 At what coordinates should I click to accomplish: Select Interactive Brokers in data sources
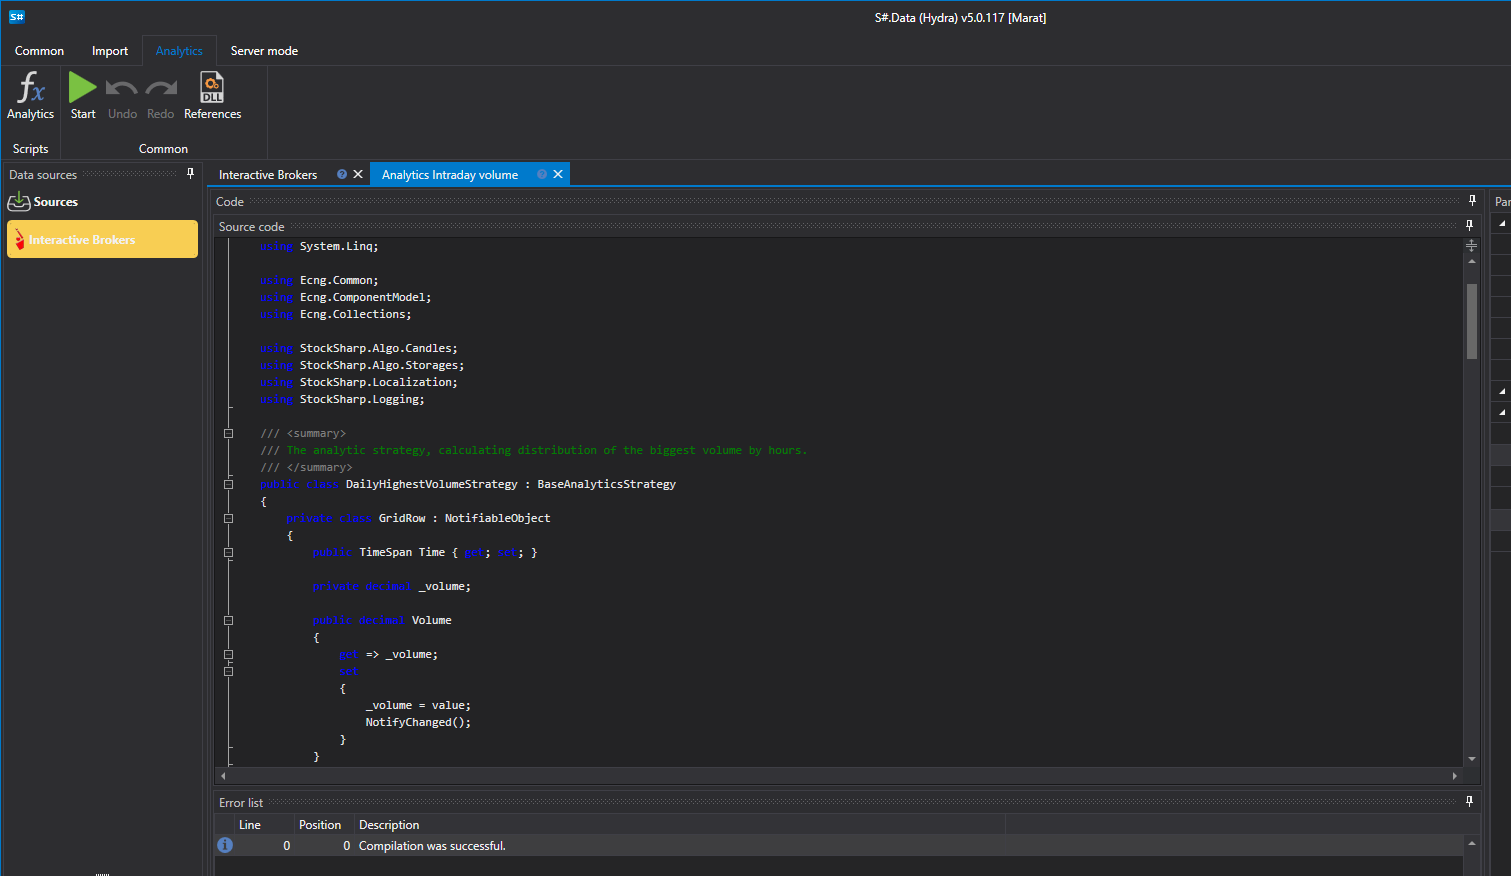tap(102, 239)
